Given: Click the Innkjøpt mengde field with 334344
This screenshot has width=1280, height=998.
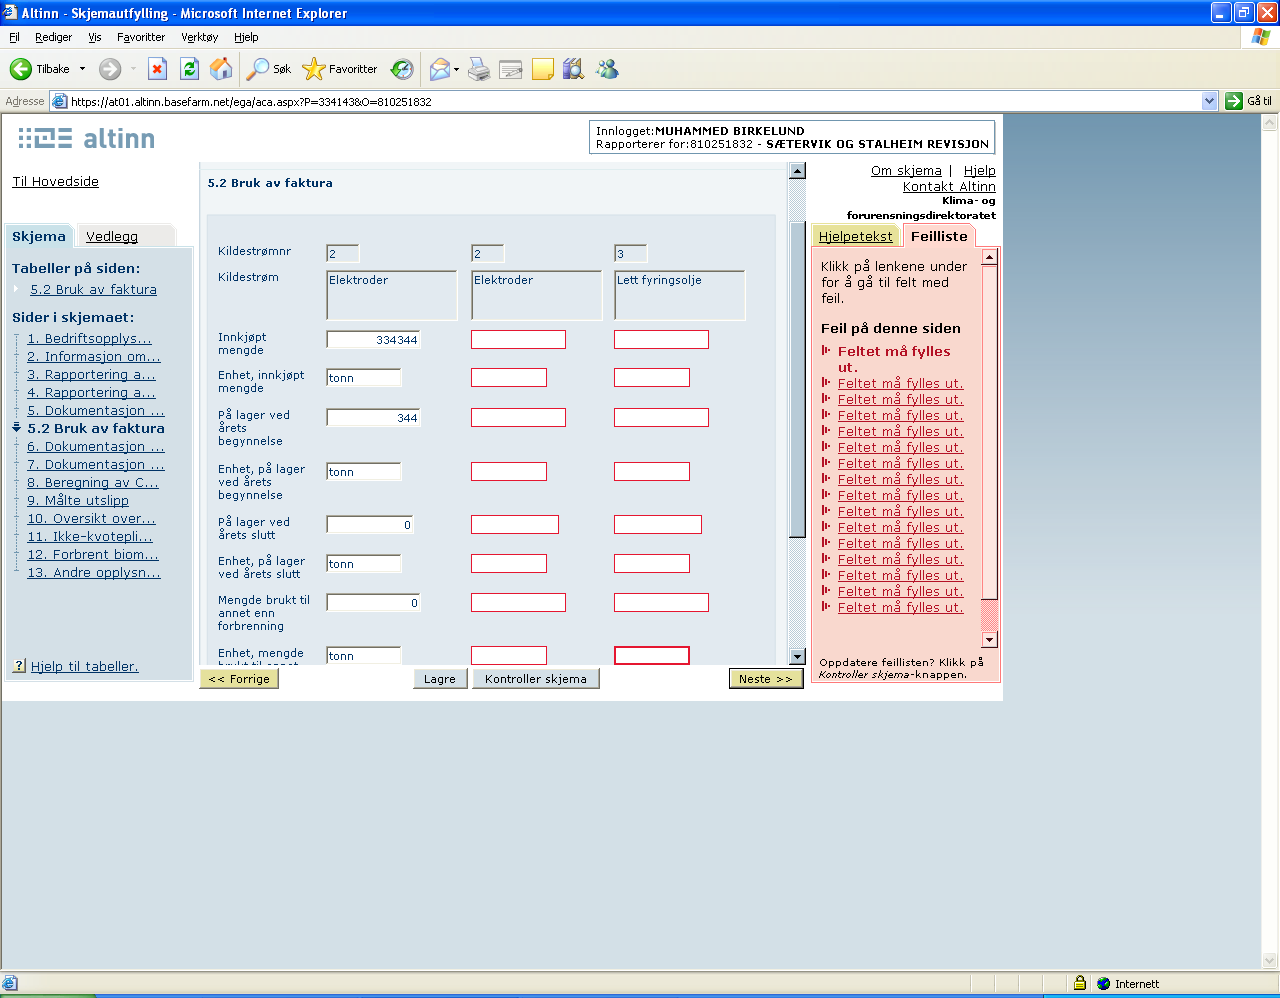Looking at the screenshot, I should (x=373, y=340).
